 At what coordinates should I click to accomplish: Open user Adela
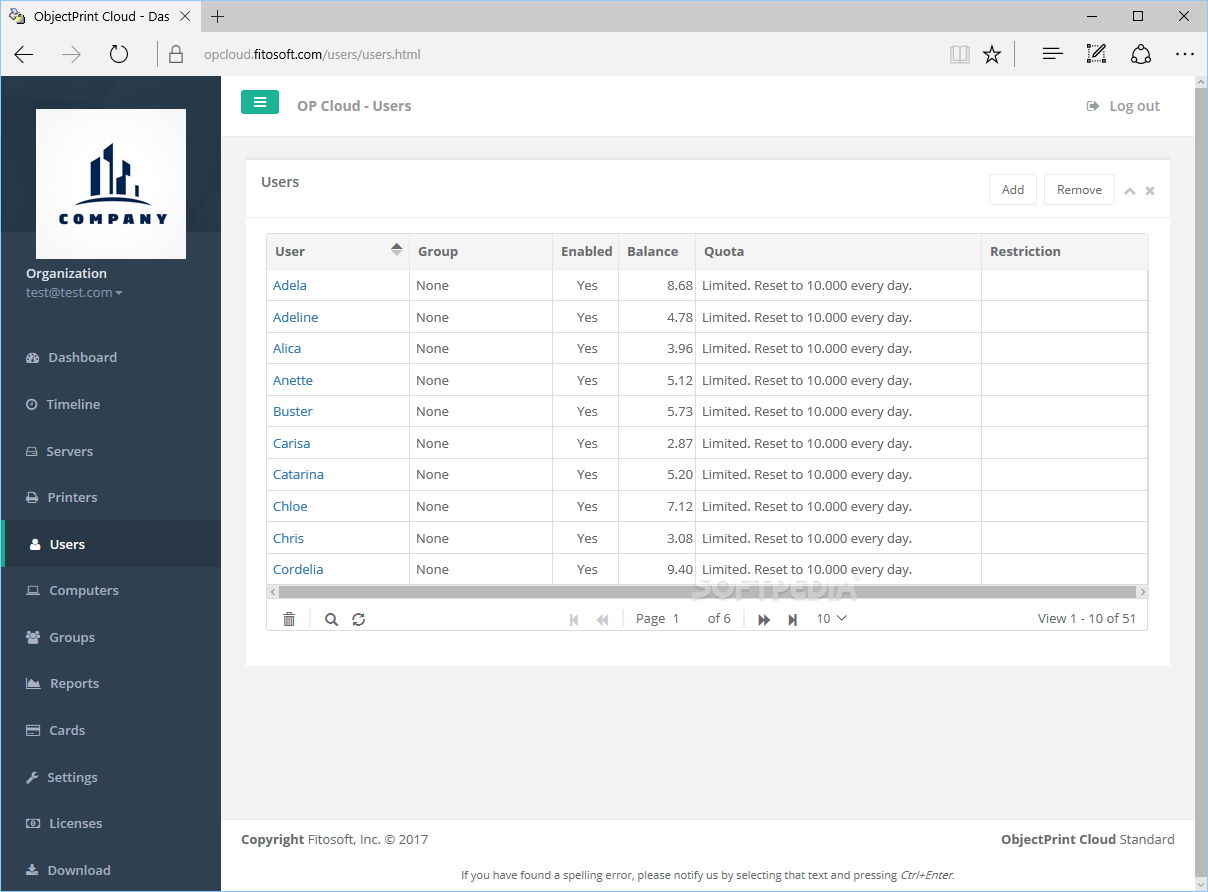coord(290,285)
